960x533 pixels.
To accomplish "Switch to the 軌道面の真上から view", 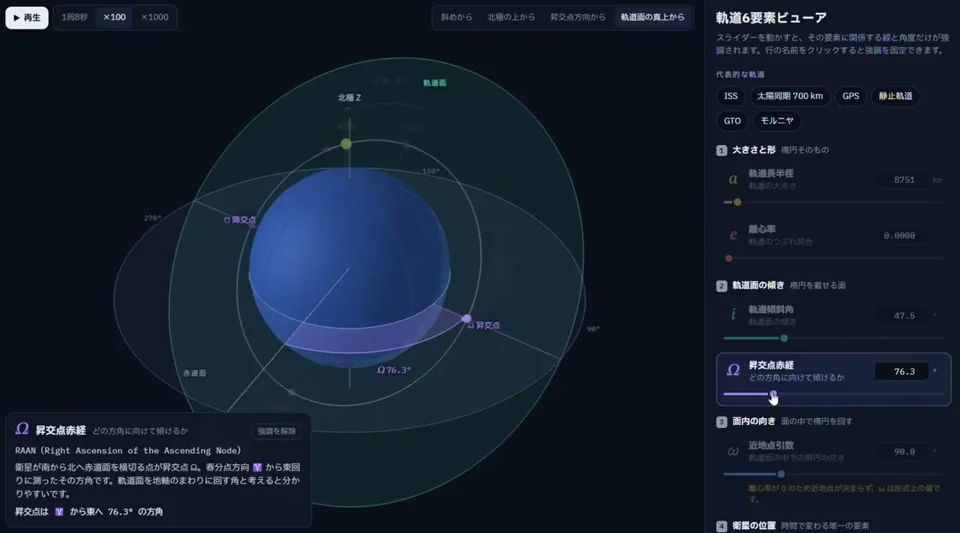I will coord(653,17).
